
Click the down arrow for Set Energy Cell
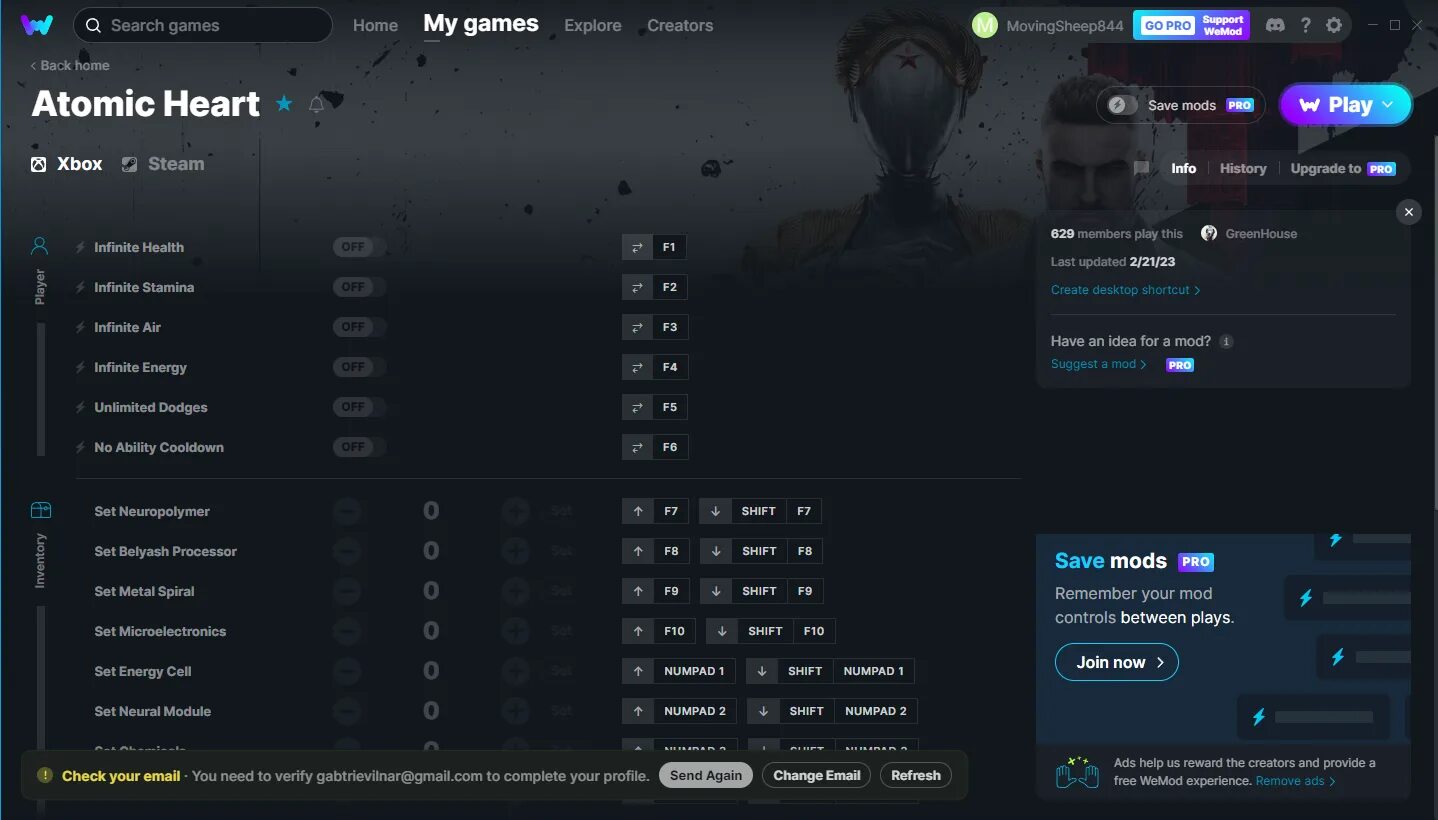pyautogui.click(x=762, y=671)
